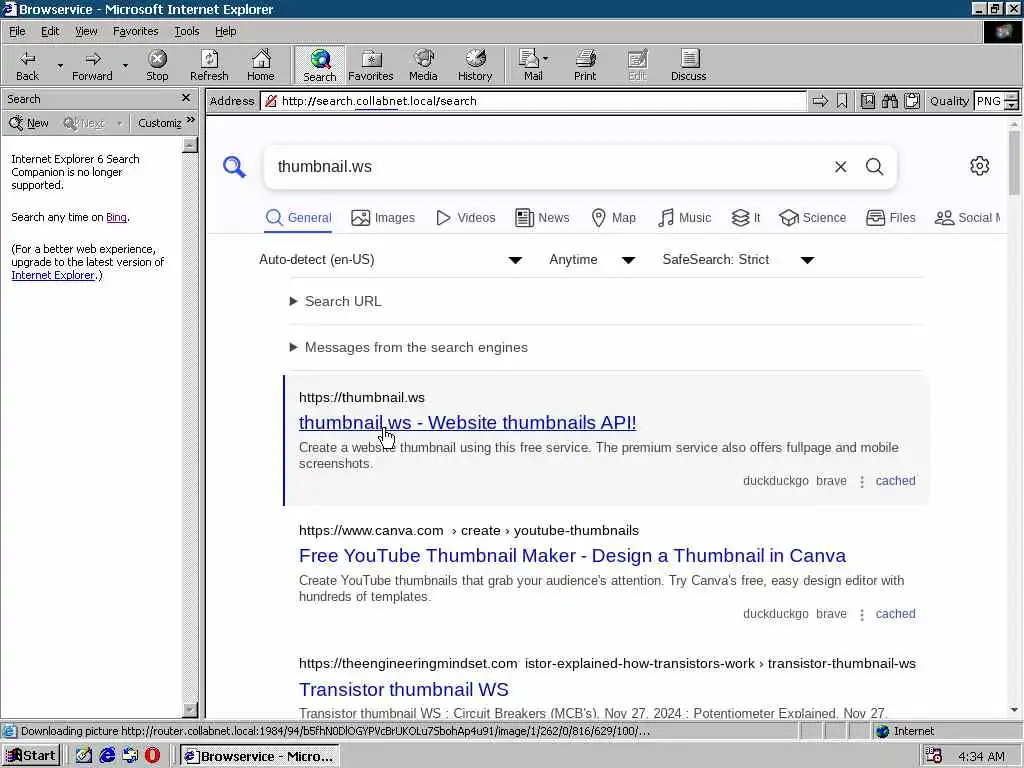Open Free YouTube Thumbnail Maker Canva link
The width and height of the screenshot is (1024, 768).
tap(572, 556)
